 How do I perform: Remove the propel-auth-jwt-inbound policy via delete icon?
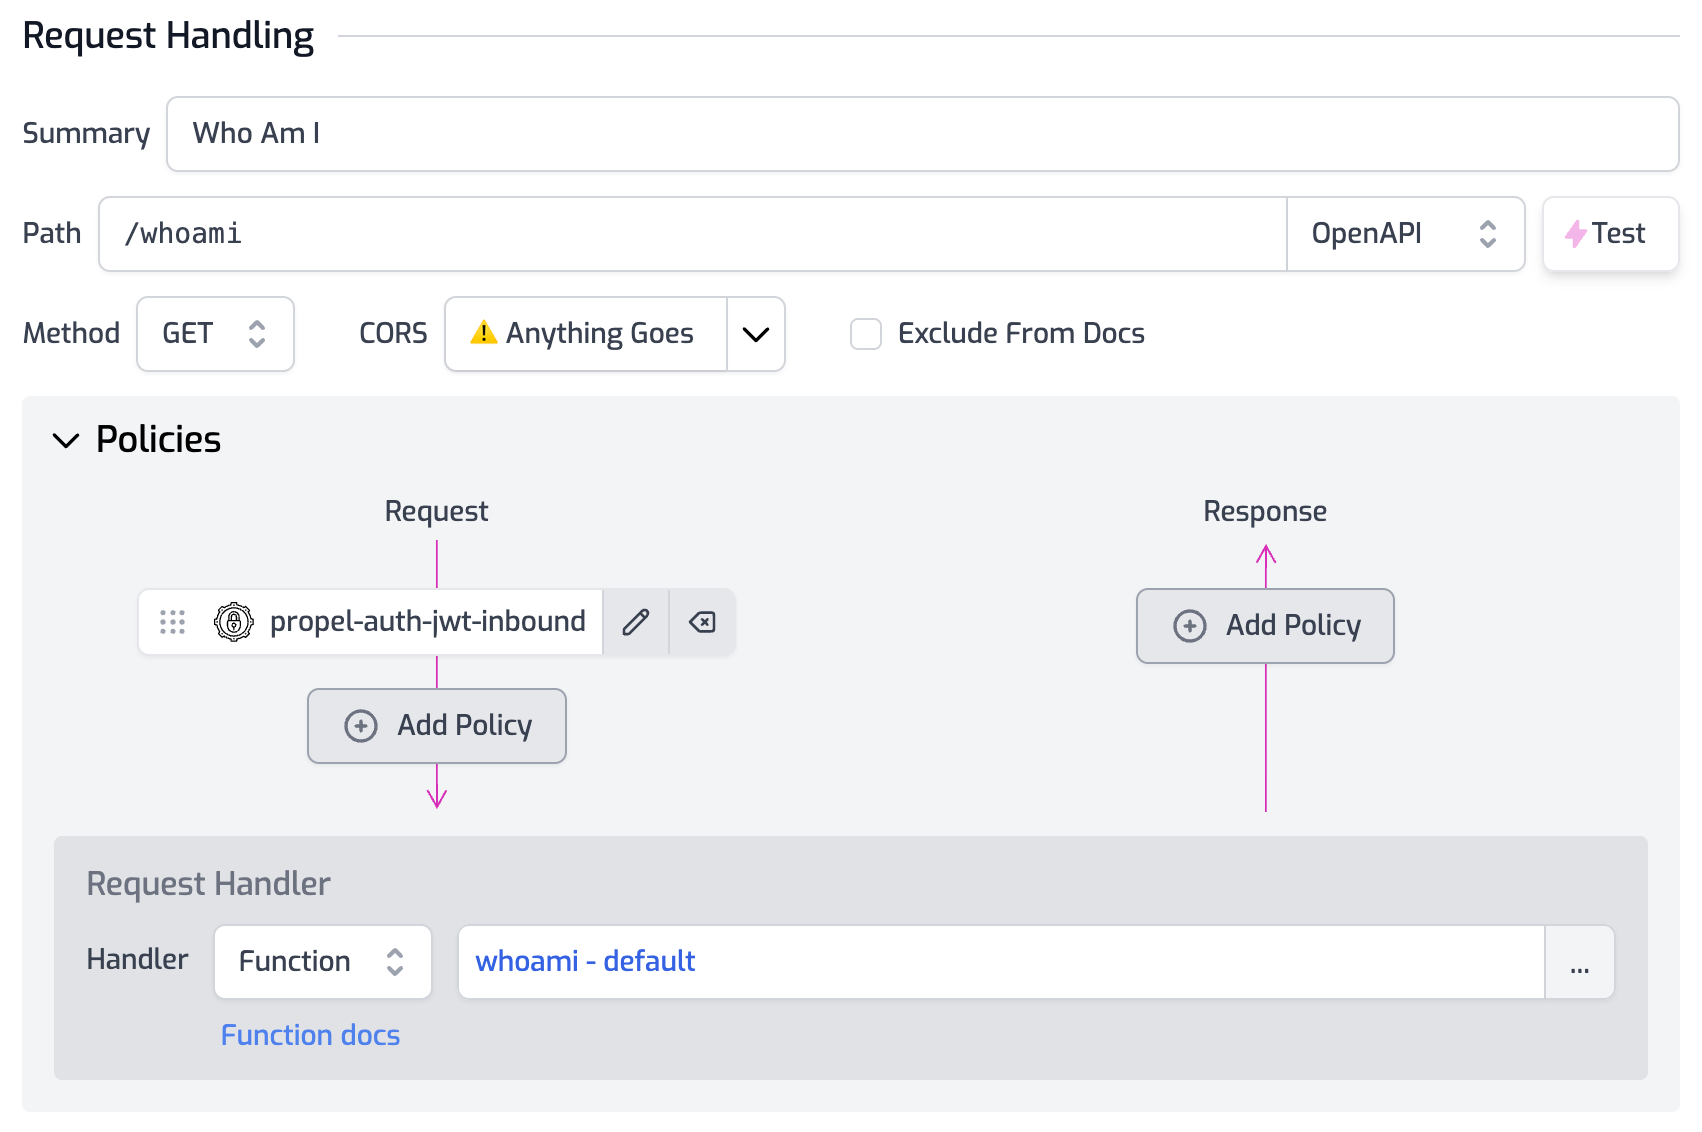(x=702, y=622)
